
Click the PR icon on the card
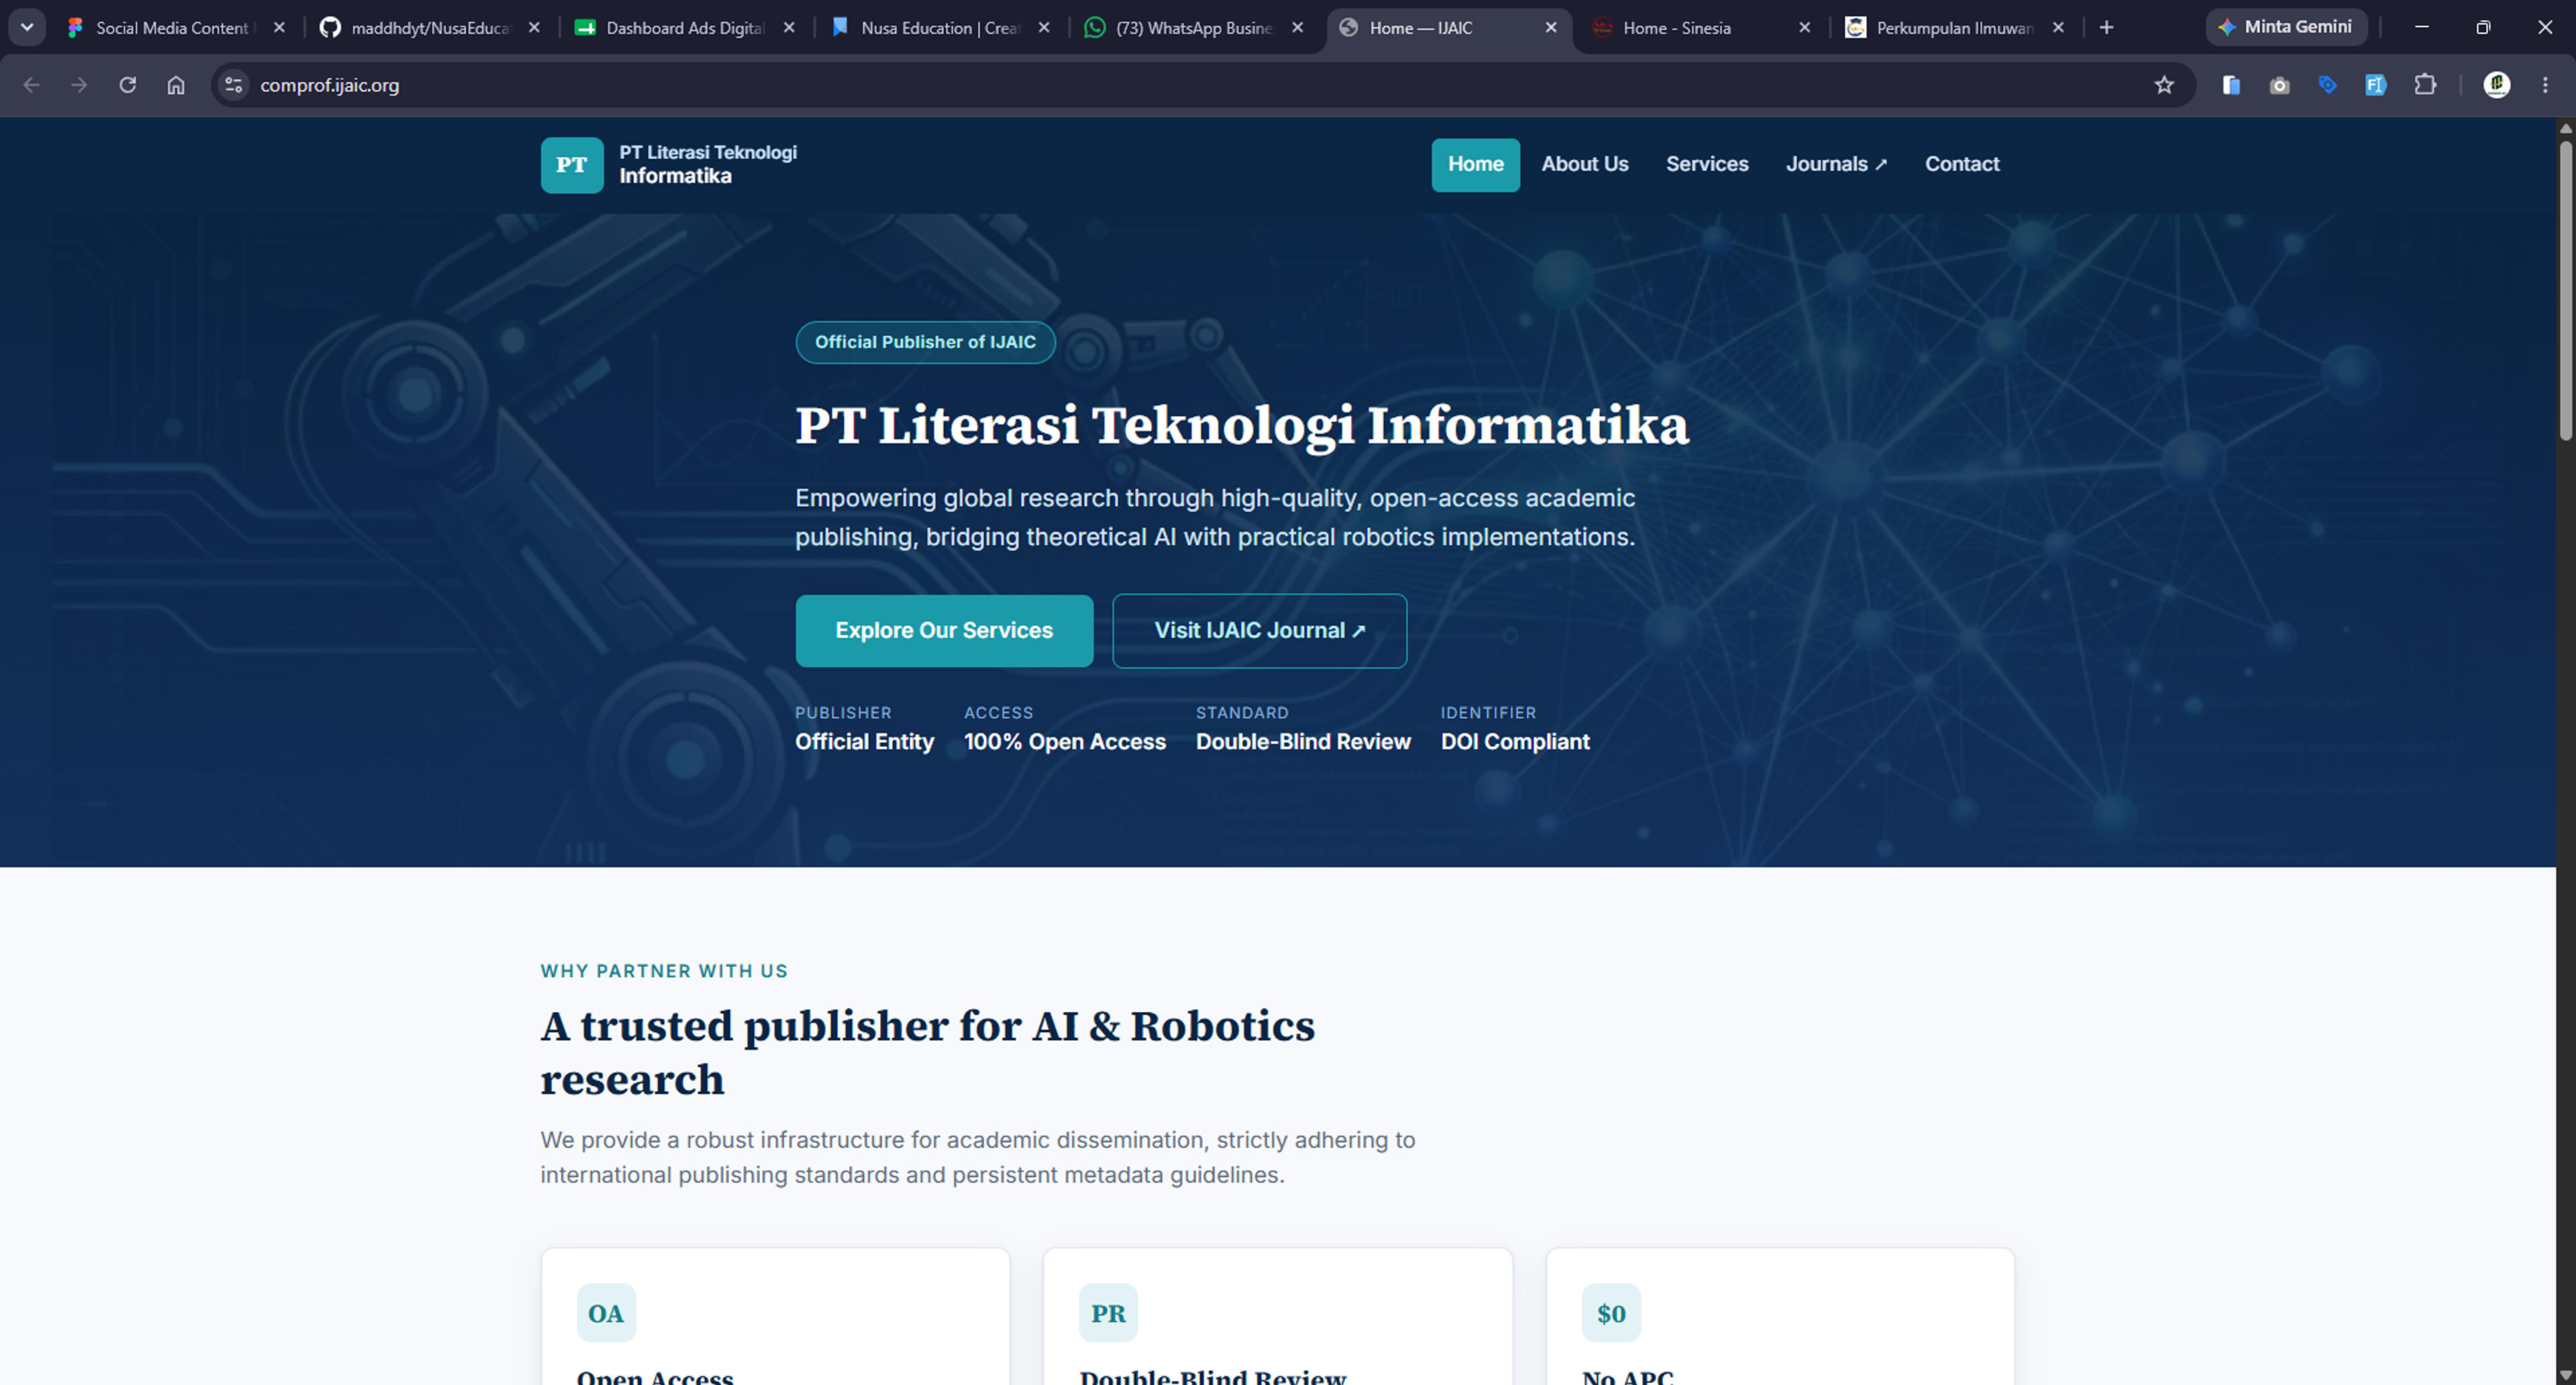click(1108, 1313)
